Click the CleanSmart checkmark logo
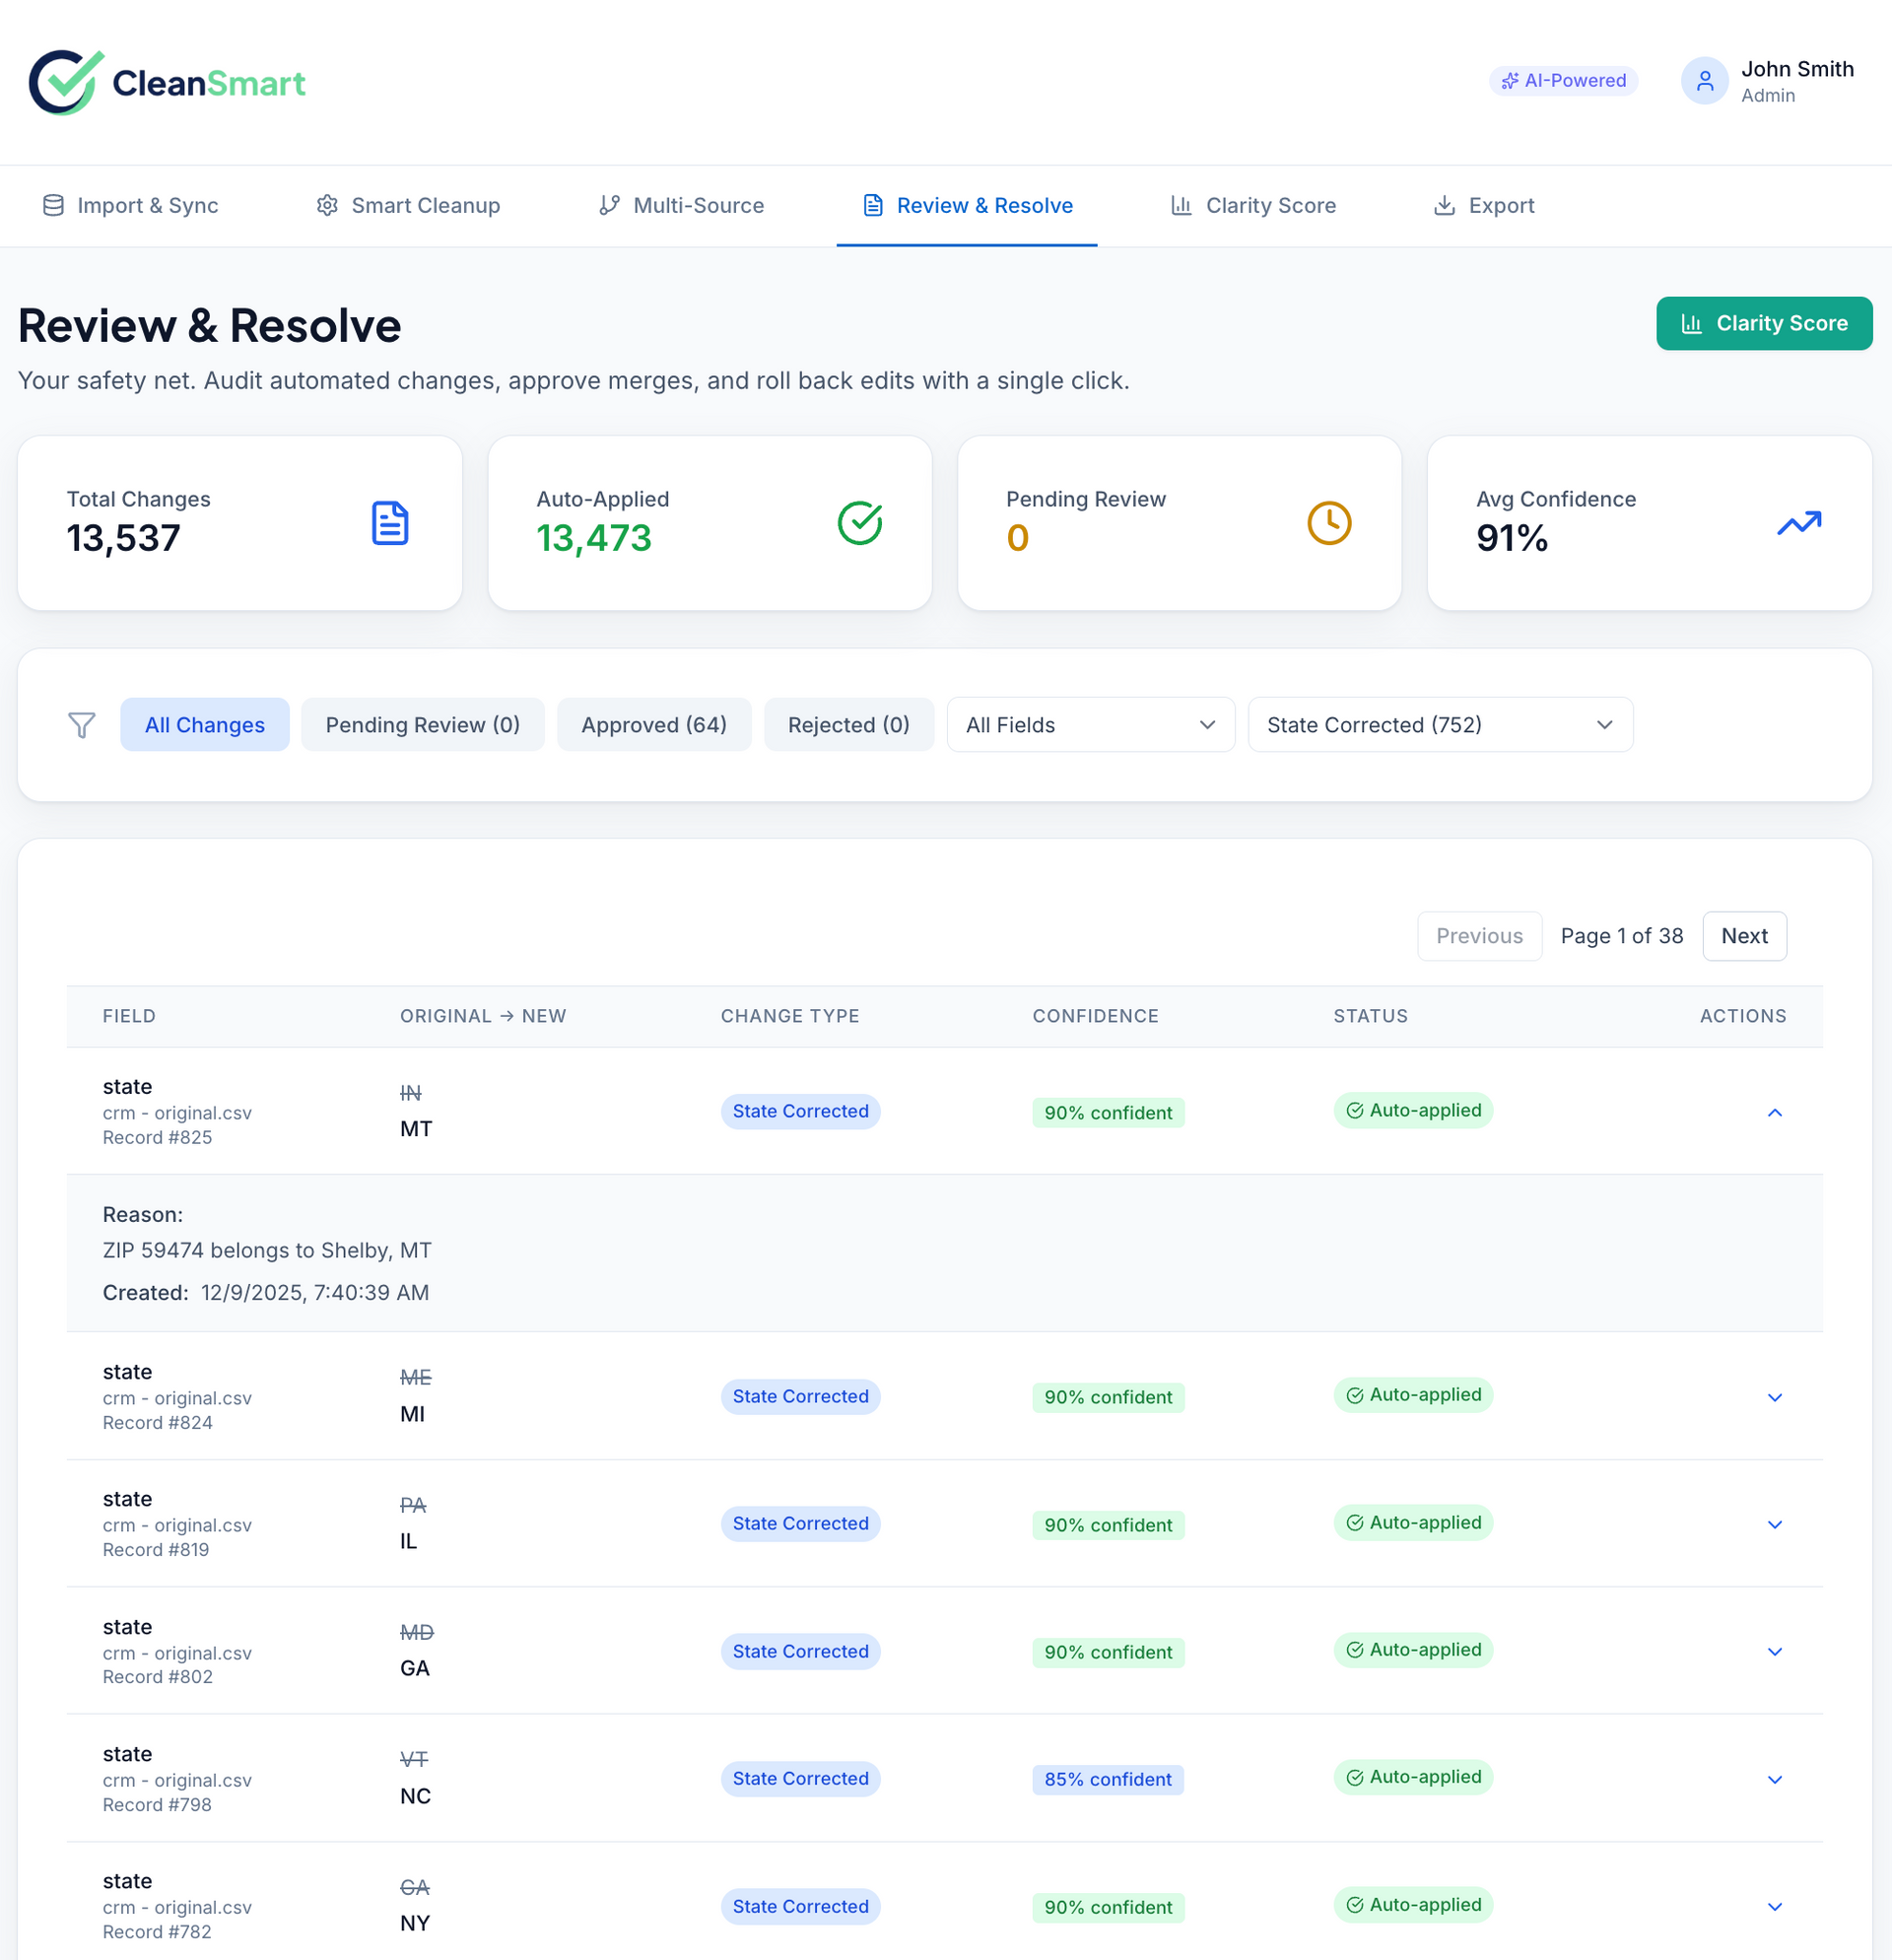 [66, 82]
